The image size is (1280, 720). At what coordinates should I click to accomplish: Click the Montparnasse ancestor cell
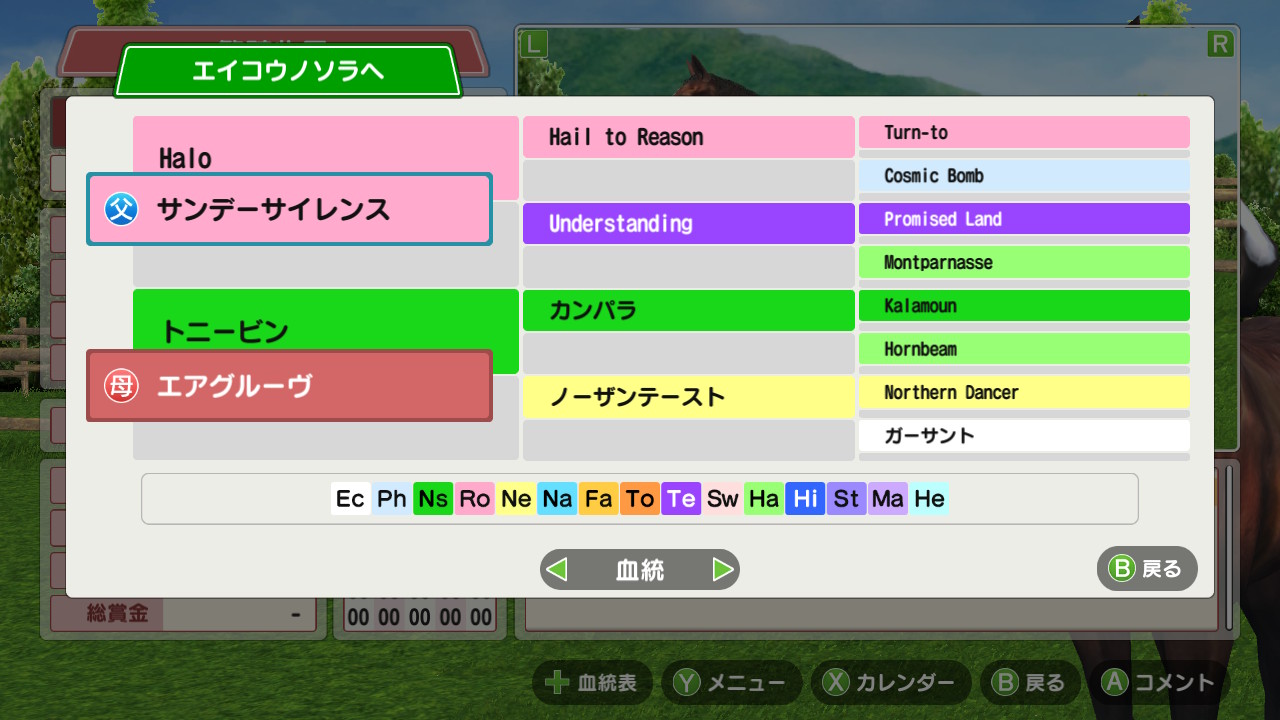pos(1024,262)
